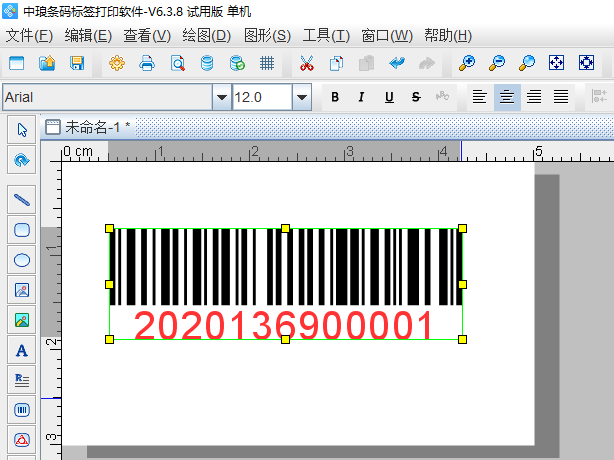Screen dimensions: 614x460
Task: Select center text alignment button
Action: [508, 97]
